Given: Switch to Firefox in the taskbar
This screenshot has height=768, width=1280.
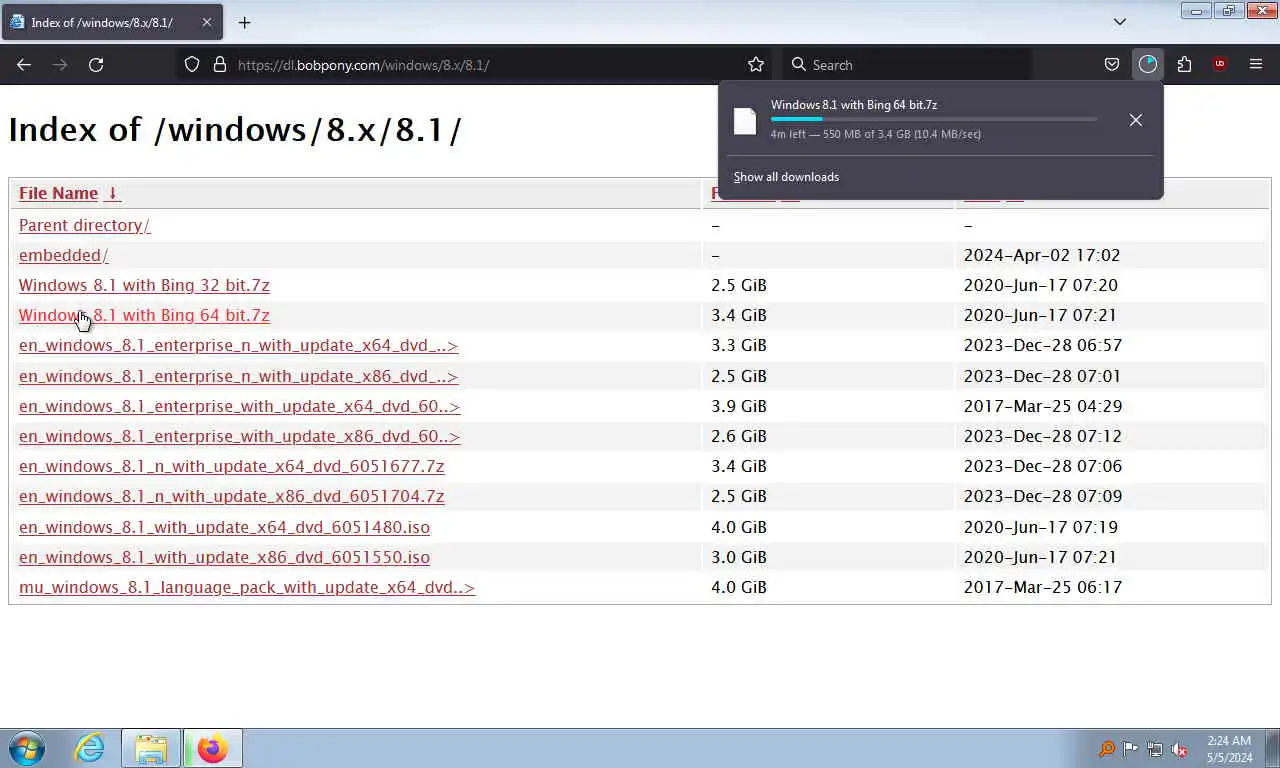Looking at the screenshot, I should tap(212, 748).
